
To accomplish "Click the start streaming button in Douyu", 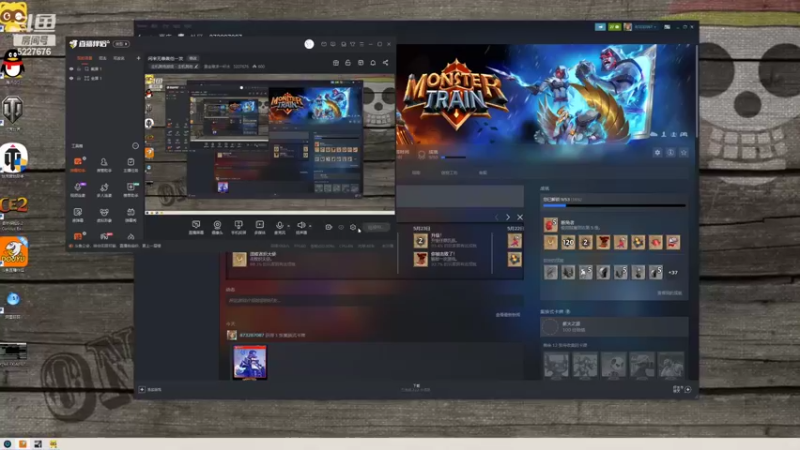I will 376,227.
